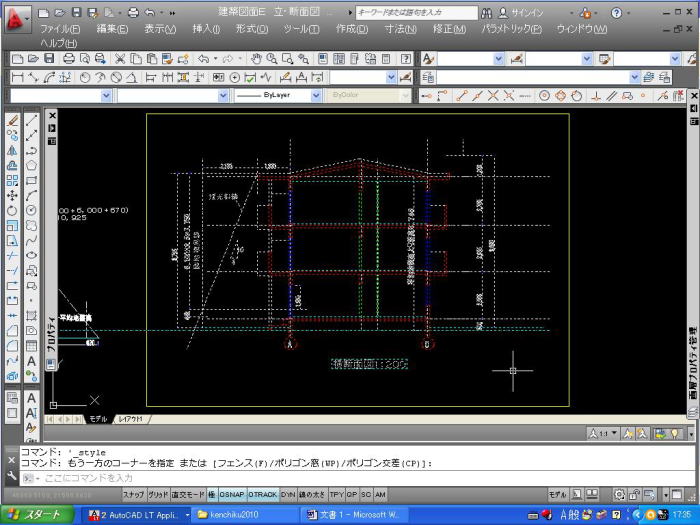Toggle 極 (Polar) tracking in status bar
The image size is (700, 525).
(212, 495)
